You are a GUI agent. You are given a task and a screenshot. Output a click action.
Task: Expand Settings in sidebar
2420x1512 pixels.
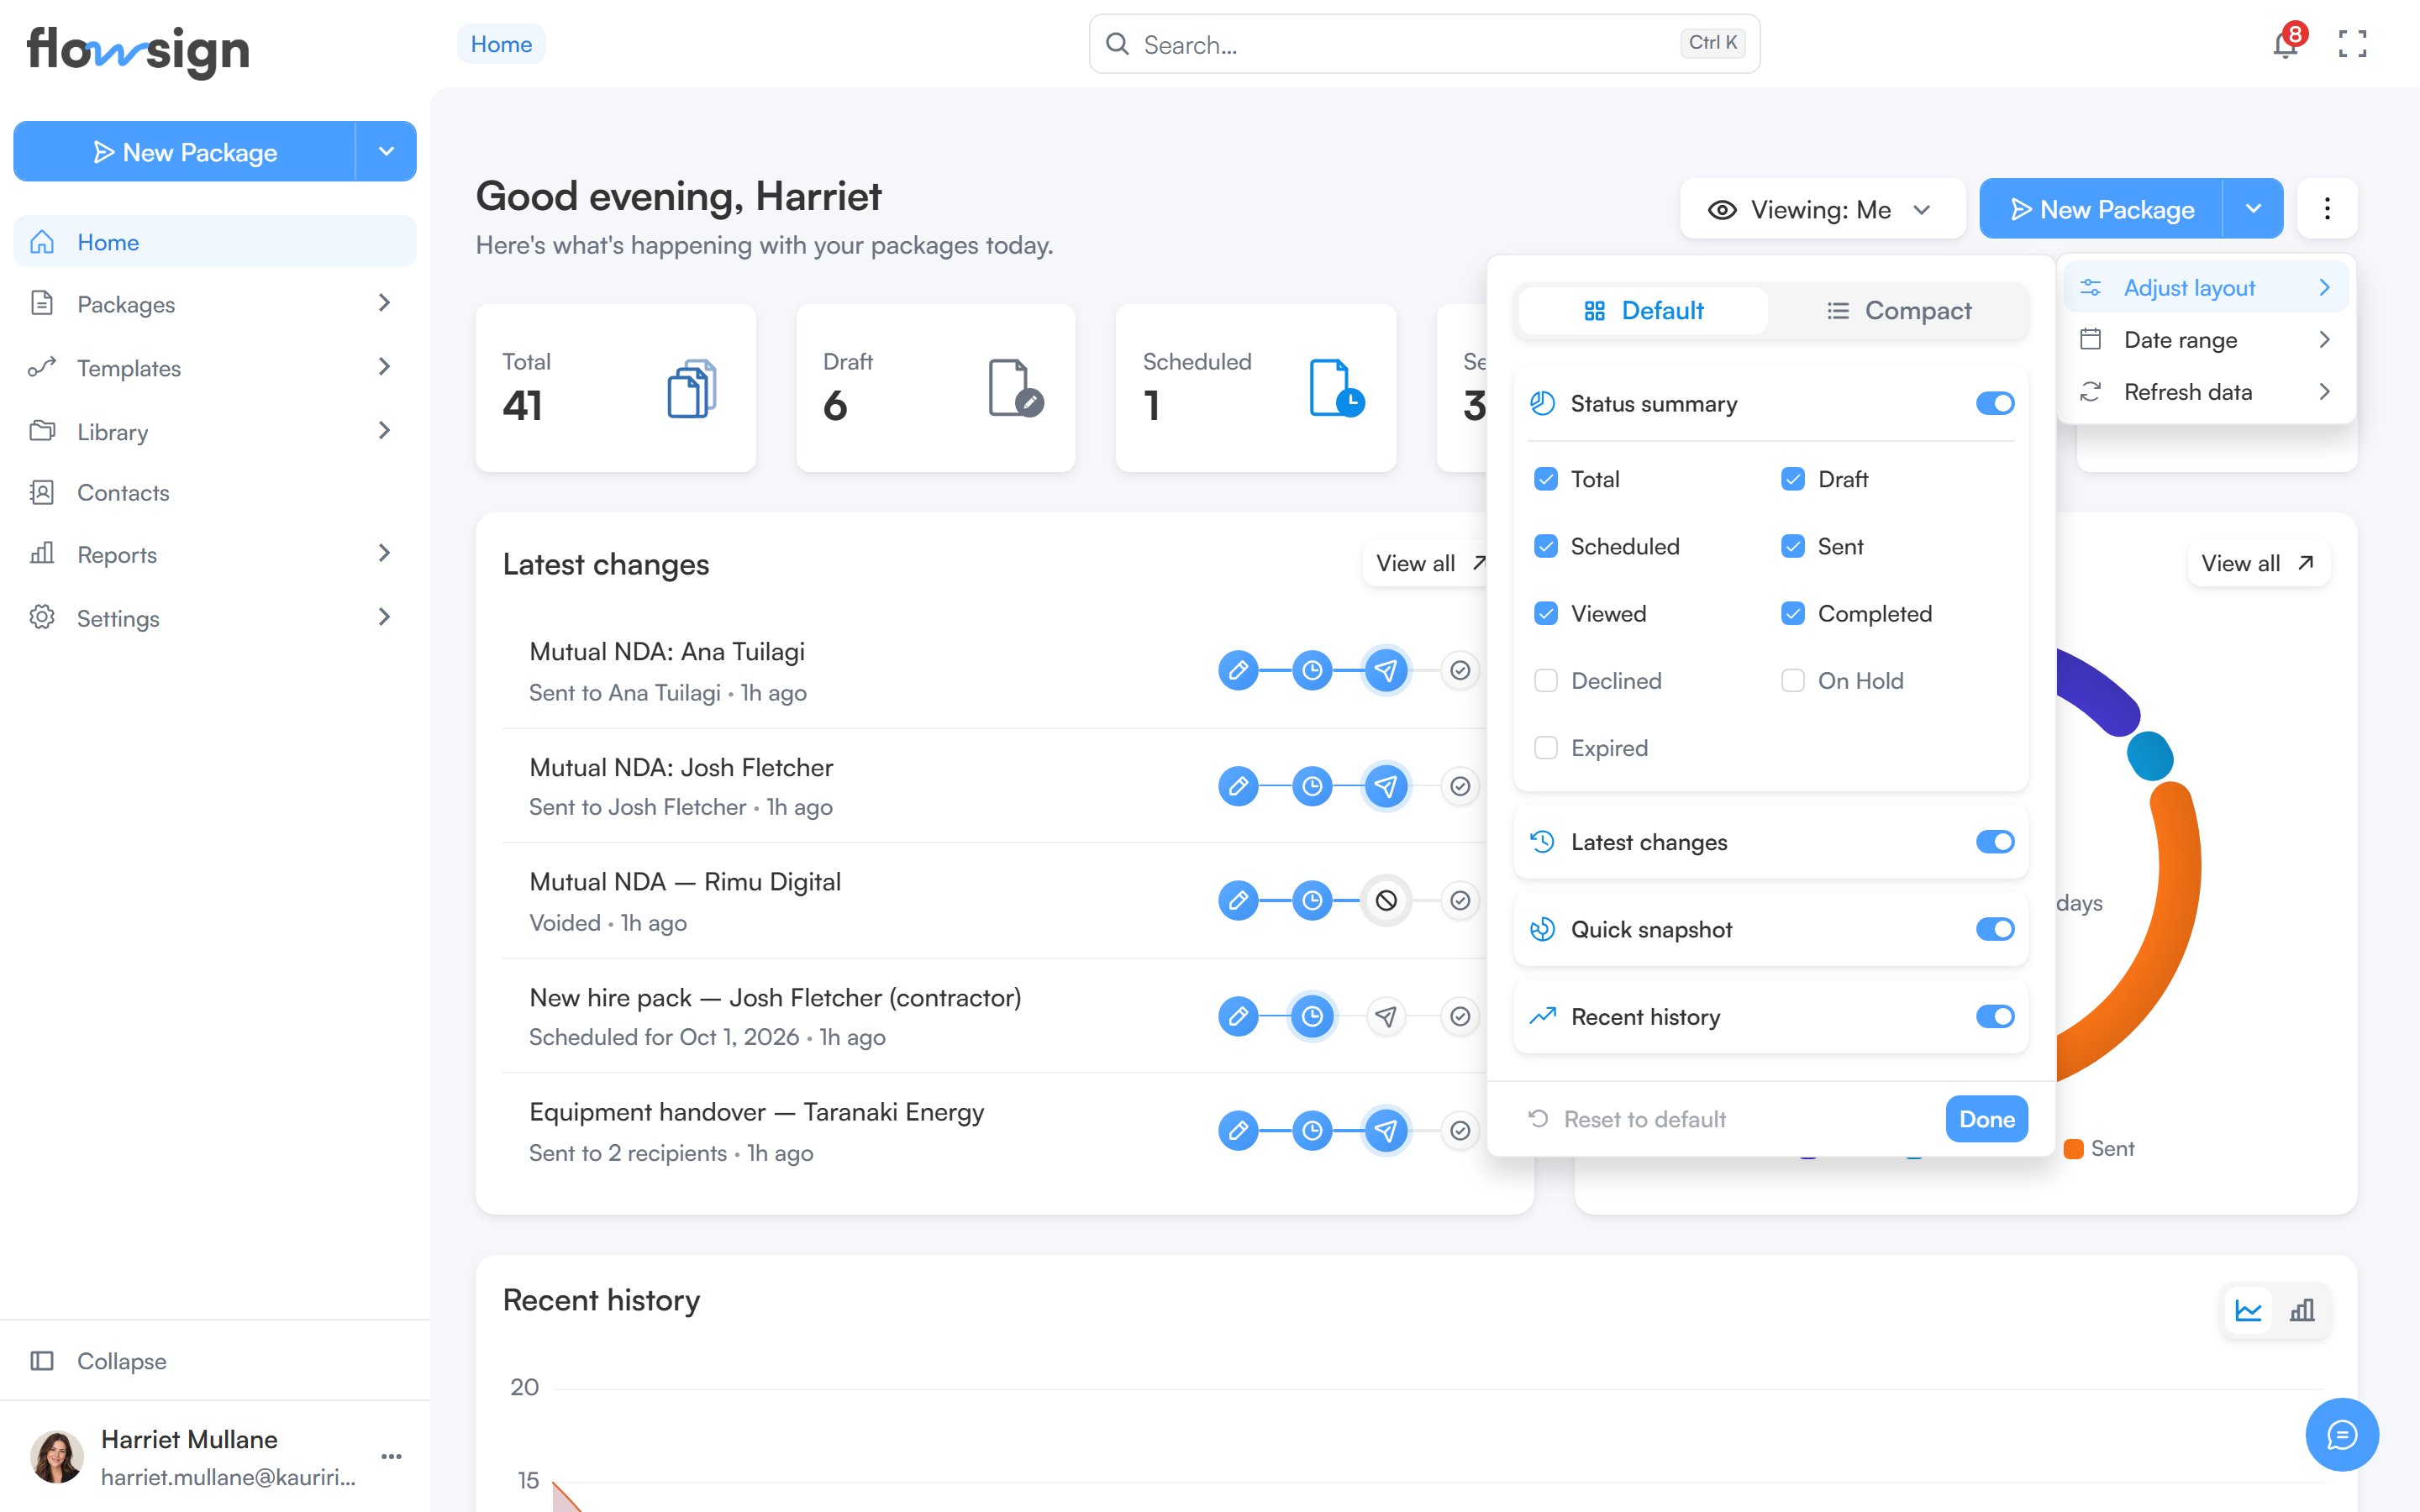(x=384, y=617)
